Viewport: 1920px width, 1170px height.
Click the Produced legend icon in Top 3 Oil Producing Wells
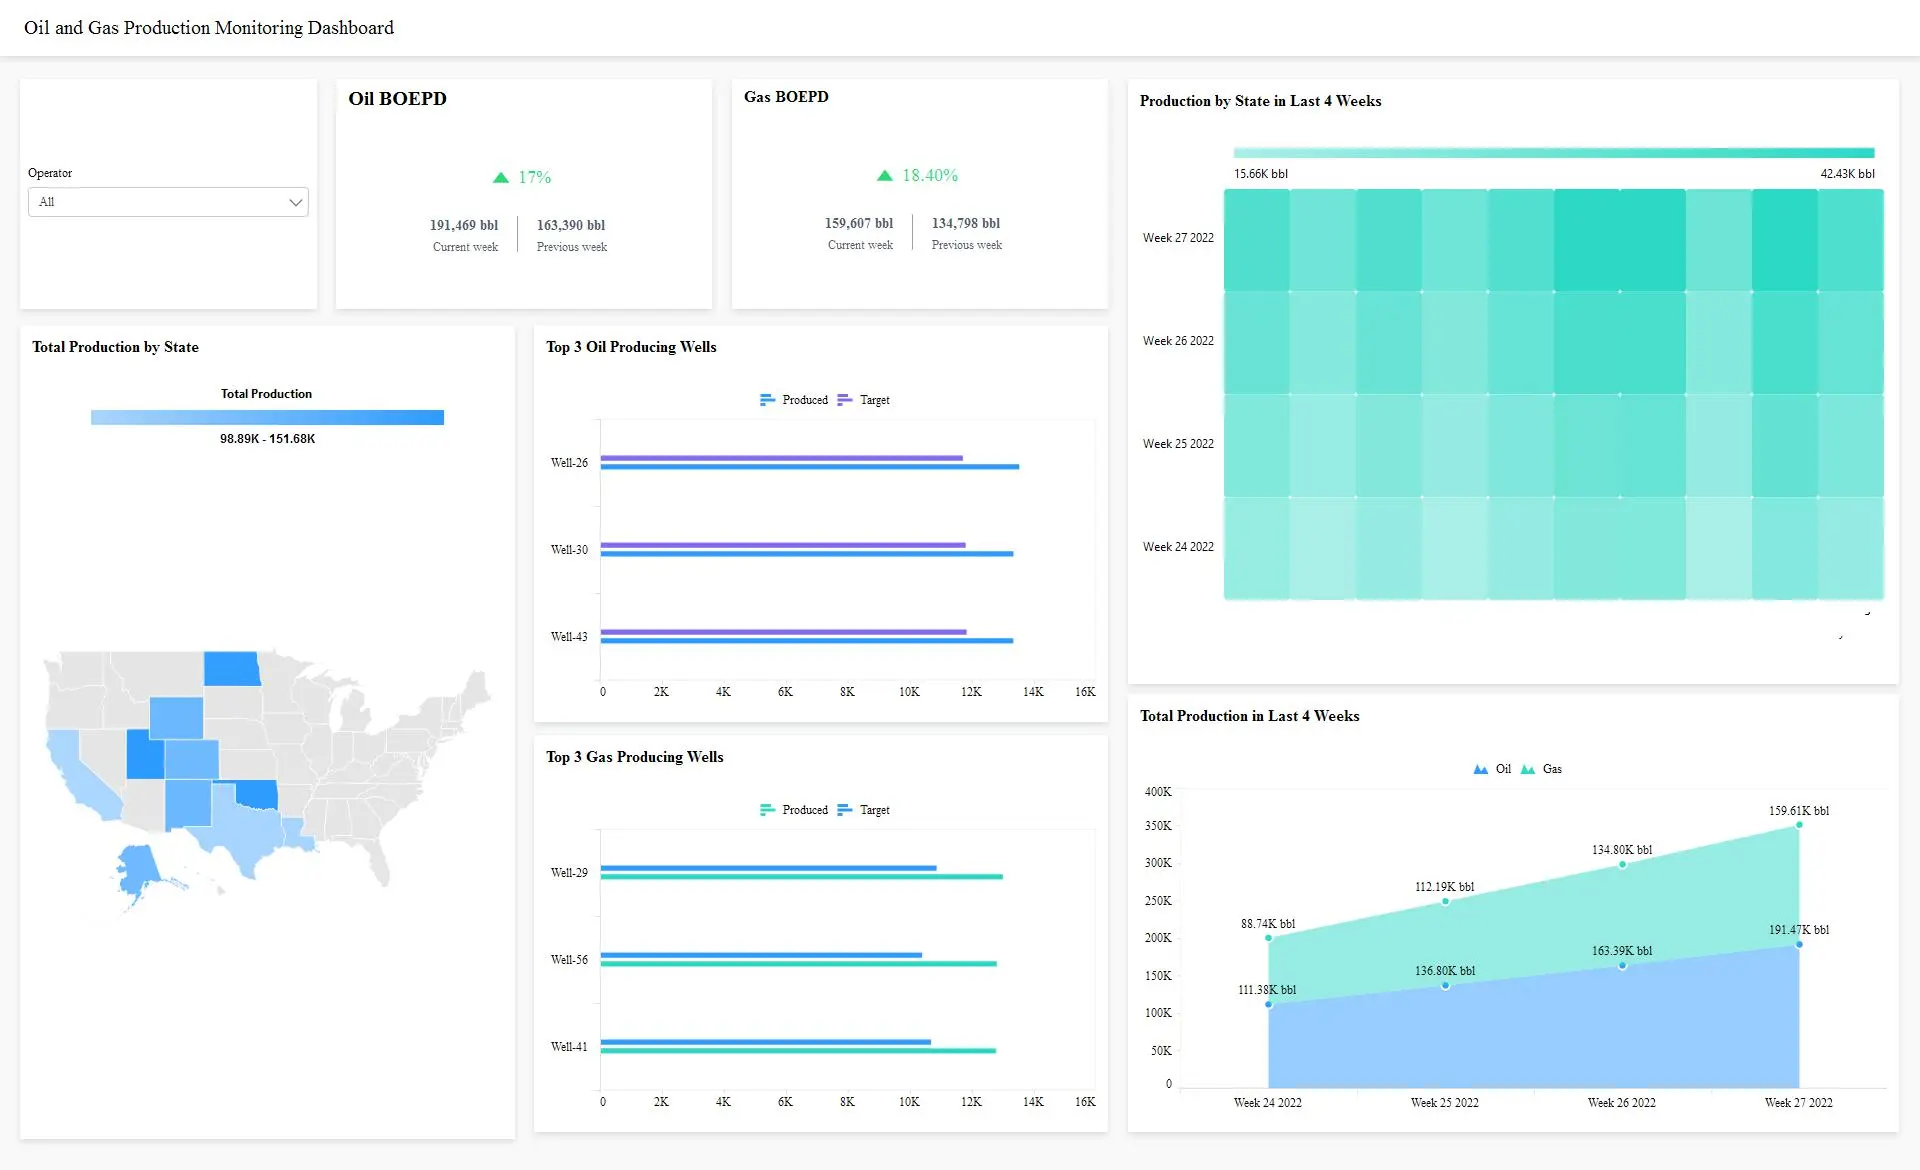pyautogui.click(x=768, y=399)
